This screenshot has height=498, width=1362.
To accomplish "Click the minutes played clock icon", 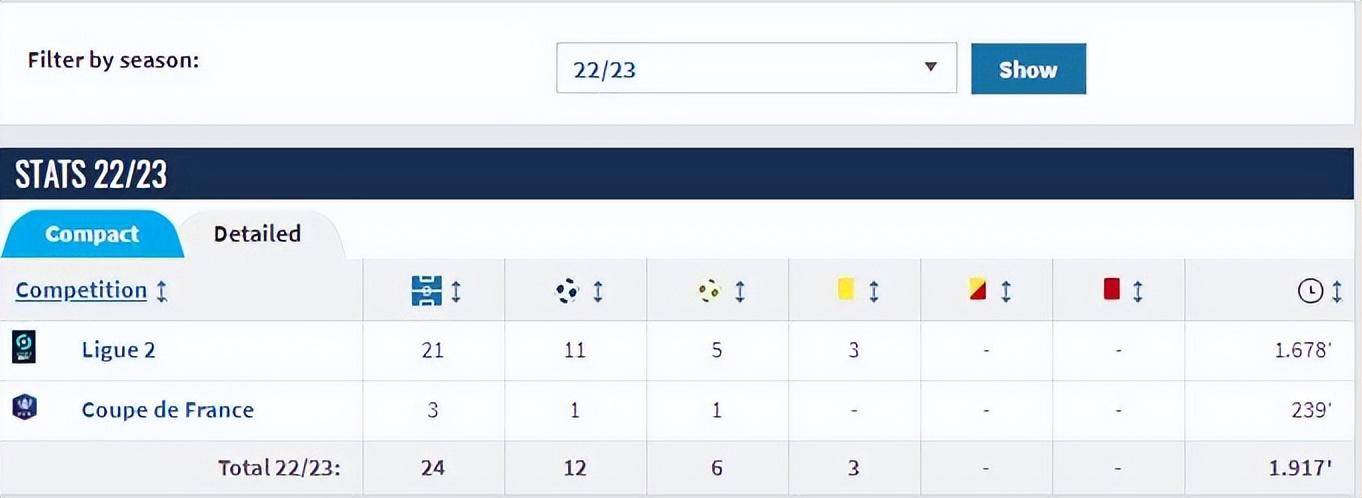I will click(x=1310, y=291).
